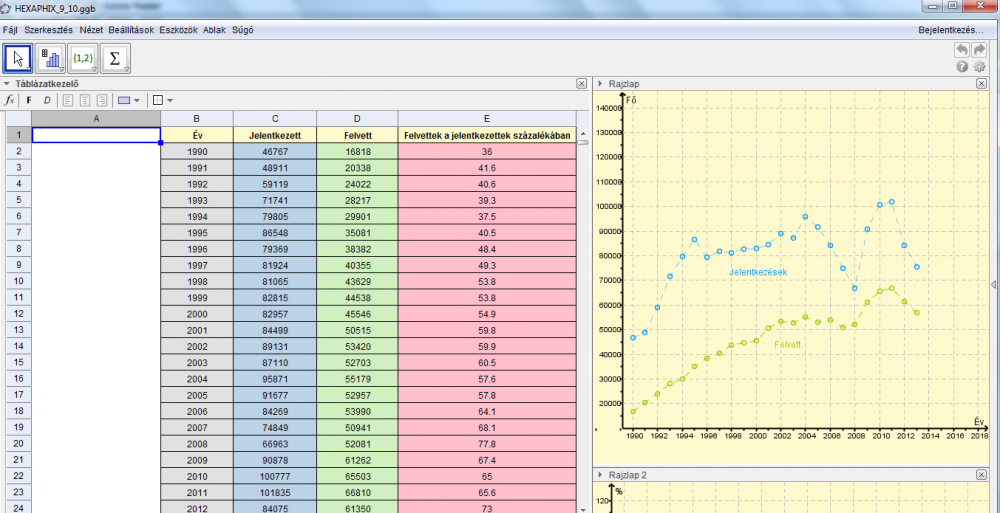The width and height of the screenshot is (1000, 513).
Task: Click the undo arrow icon
Action: coord(962,49)
